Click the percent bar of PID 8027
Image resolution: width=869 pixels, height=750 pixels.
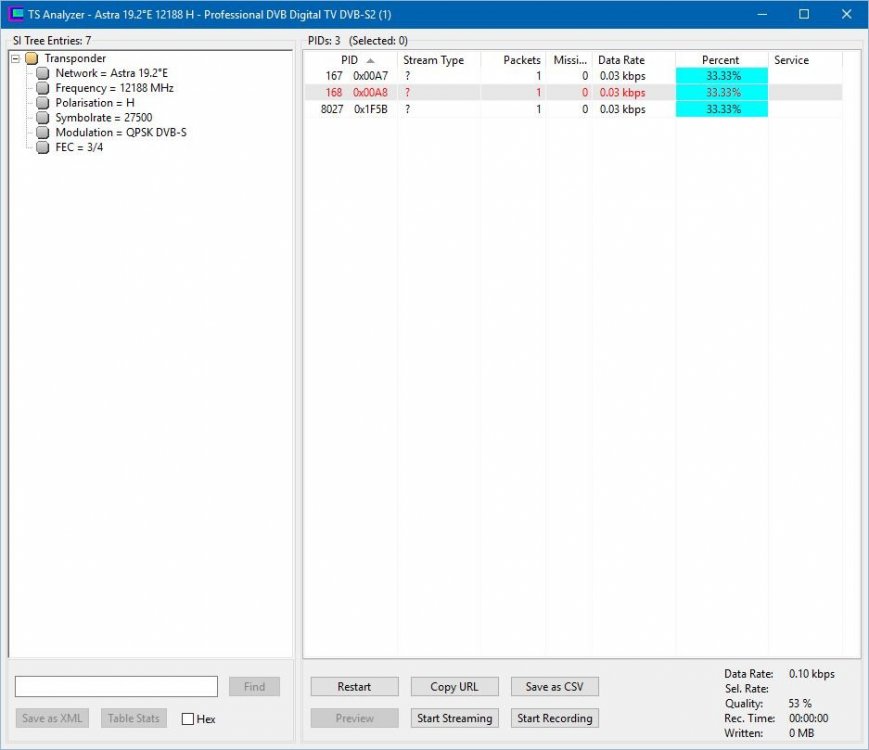point(722,109)
